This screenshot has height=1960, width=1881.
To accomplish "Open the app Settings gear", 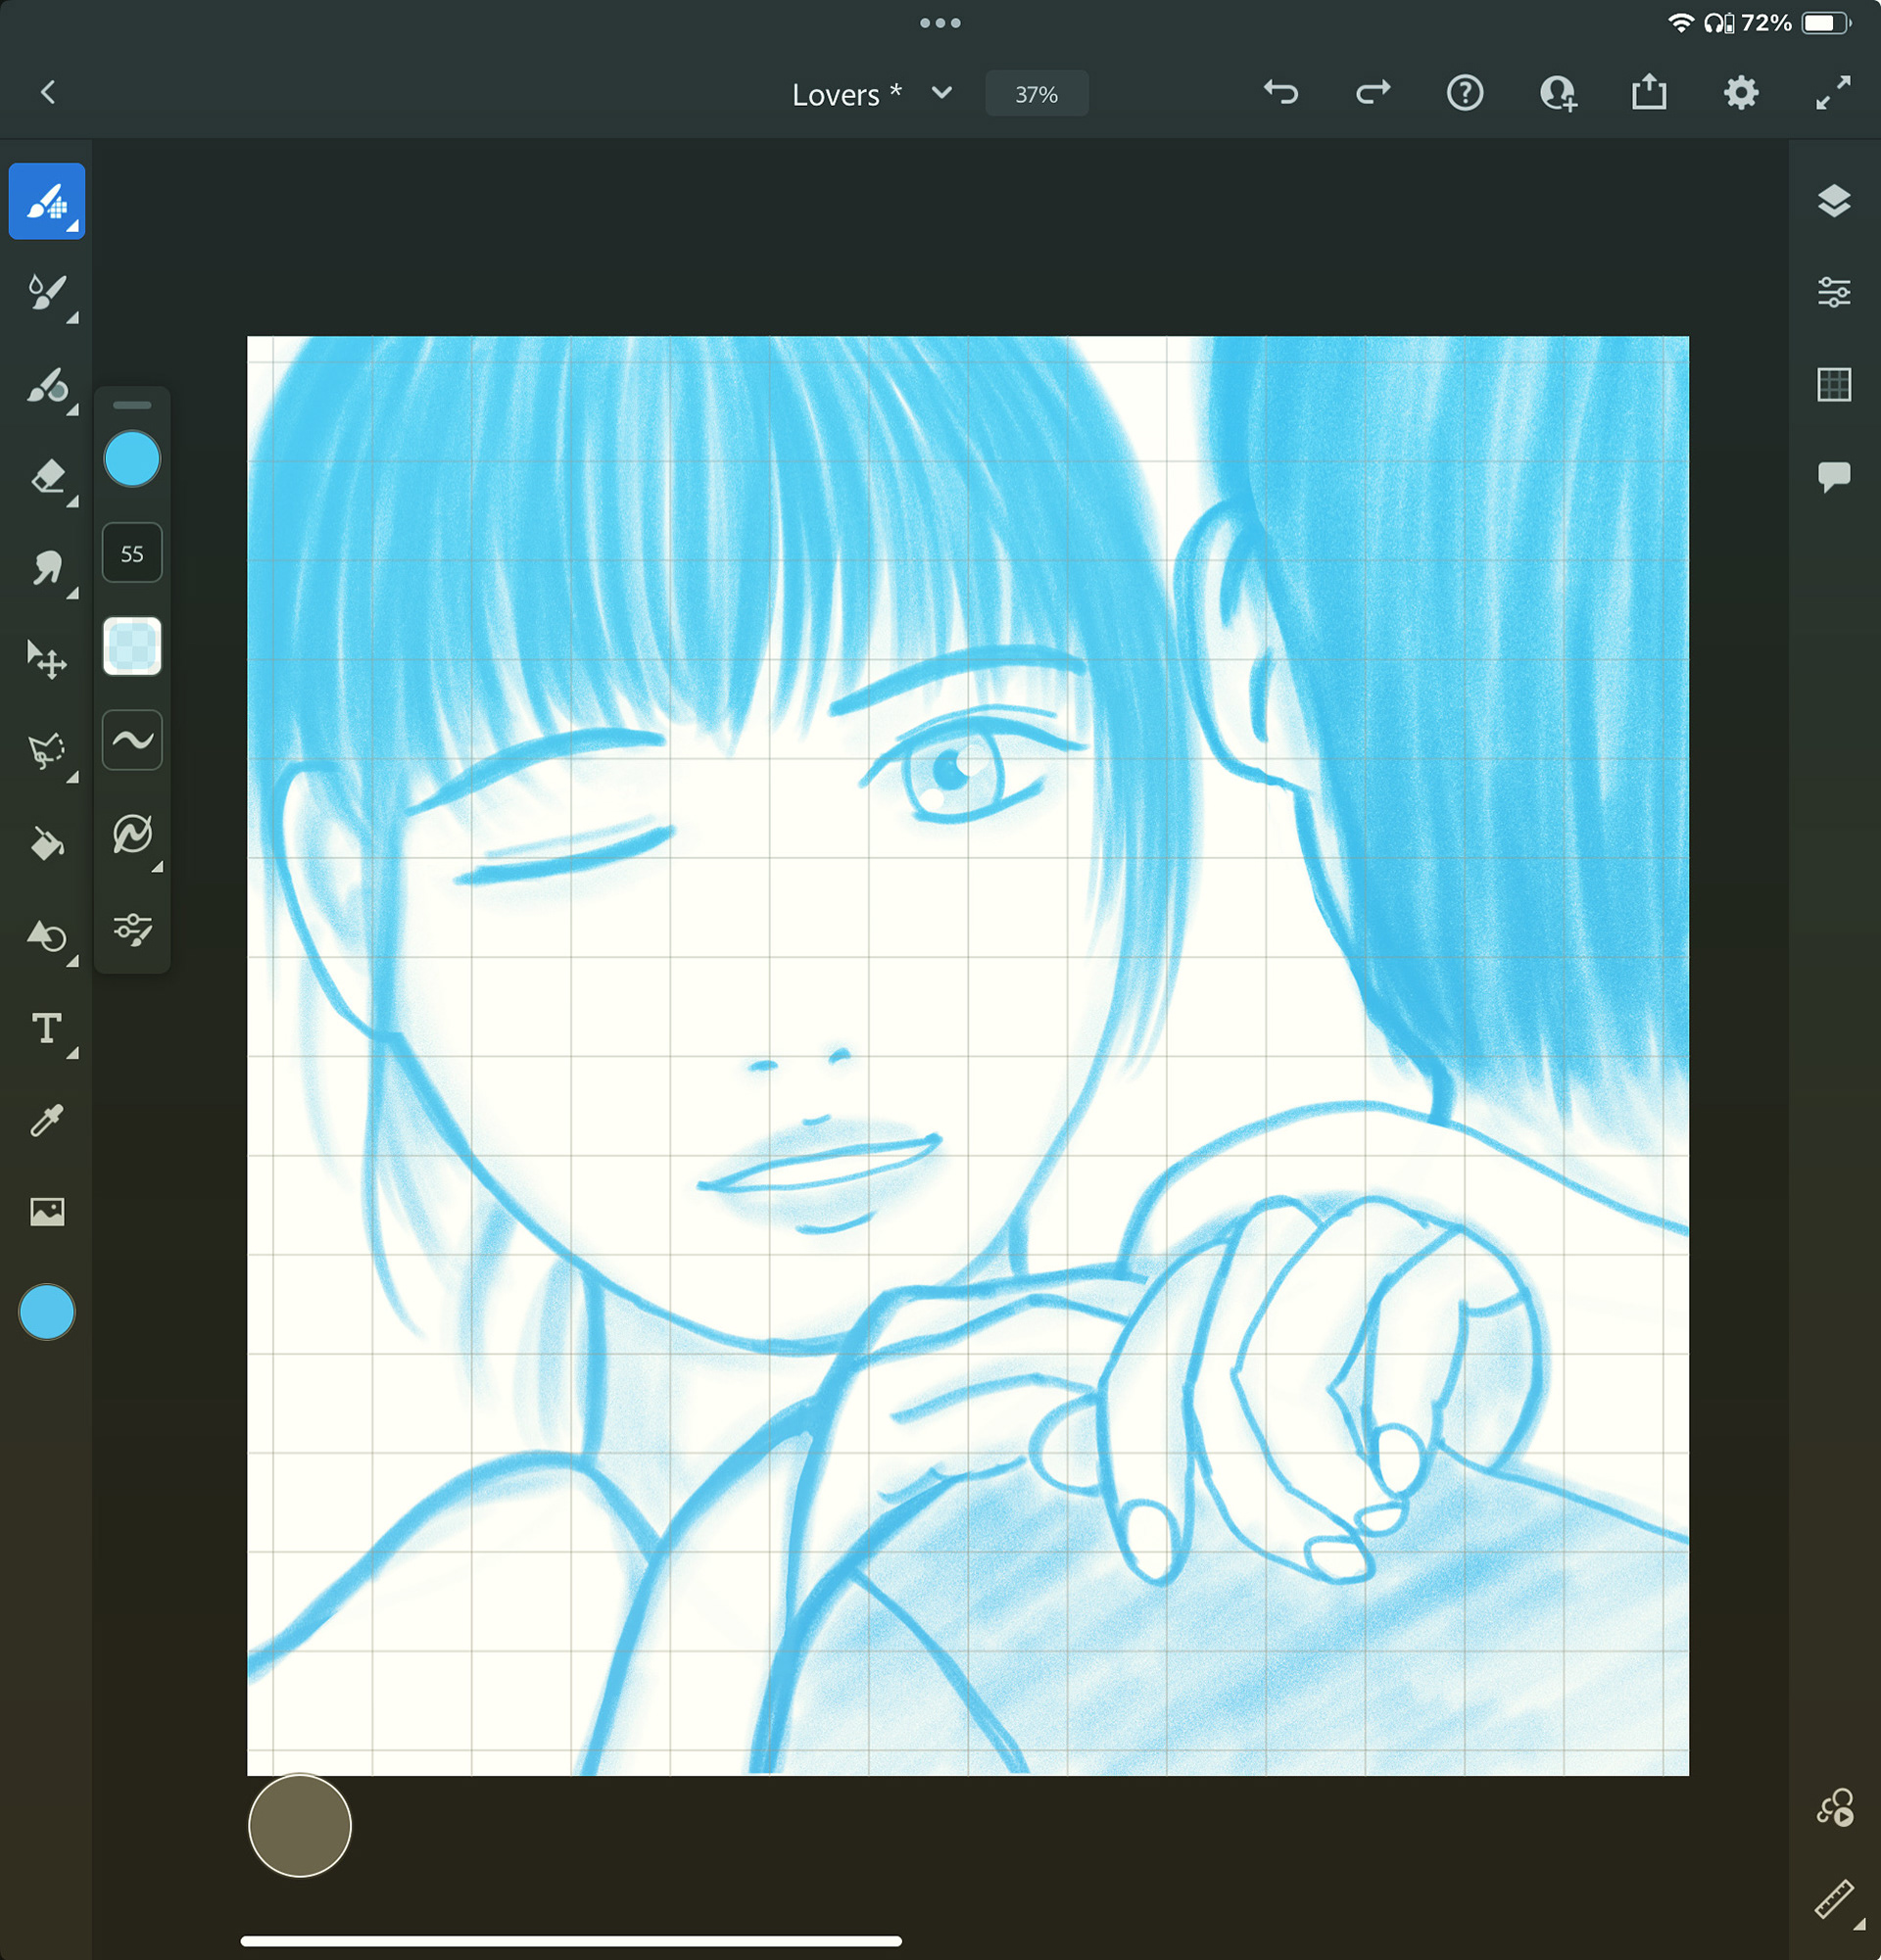I will click(x=1741, y=93).
